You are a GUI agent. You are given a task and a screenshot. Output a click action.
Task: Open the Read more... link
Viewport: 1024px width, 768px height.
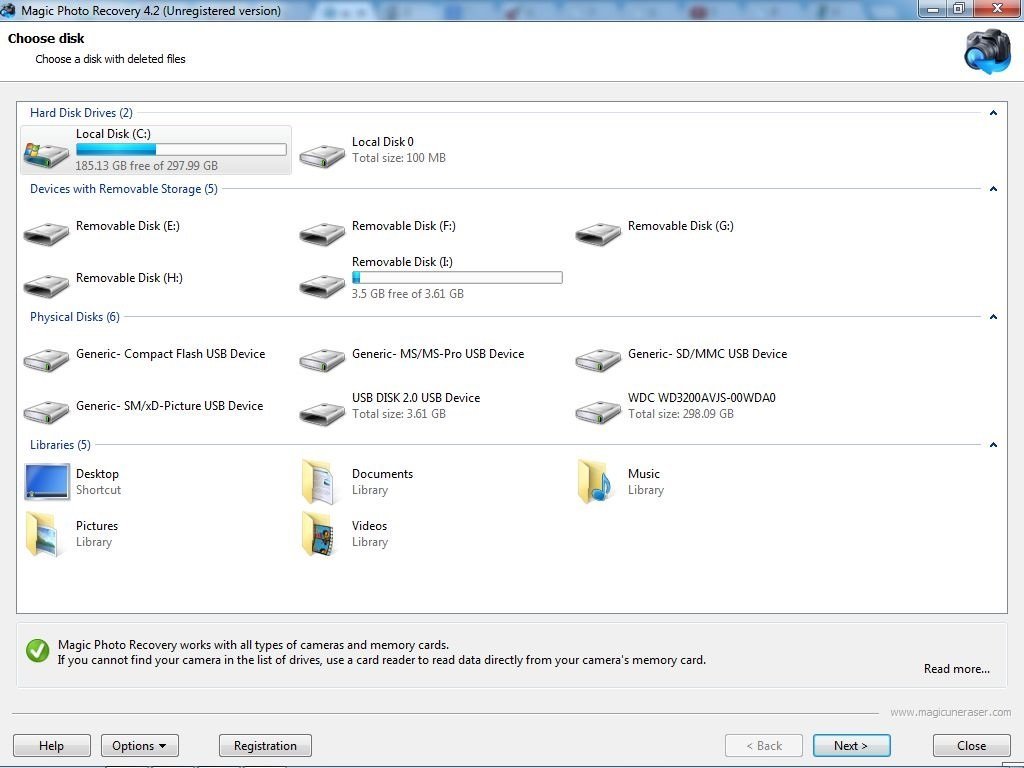click(x=957, y=669)
